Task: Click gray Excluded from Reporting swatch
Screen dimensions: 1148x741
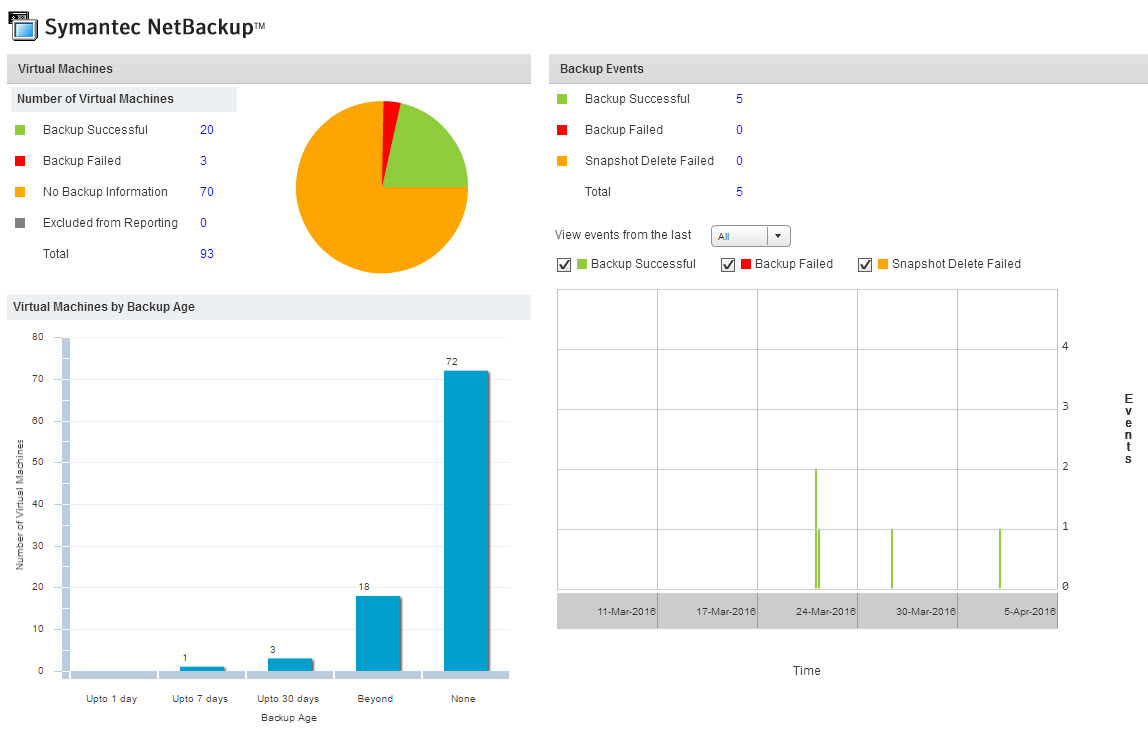Action: (20, 223)
